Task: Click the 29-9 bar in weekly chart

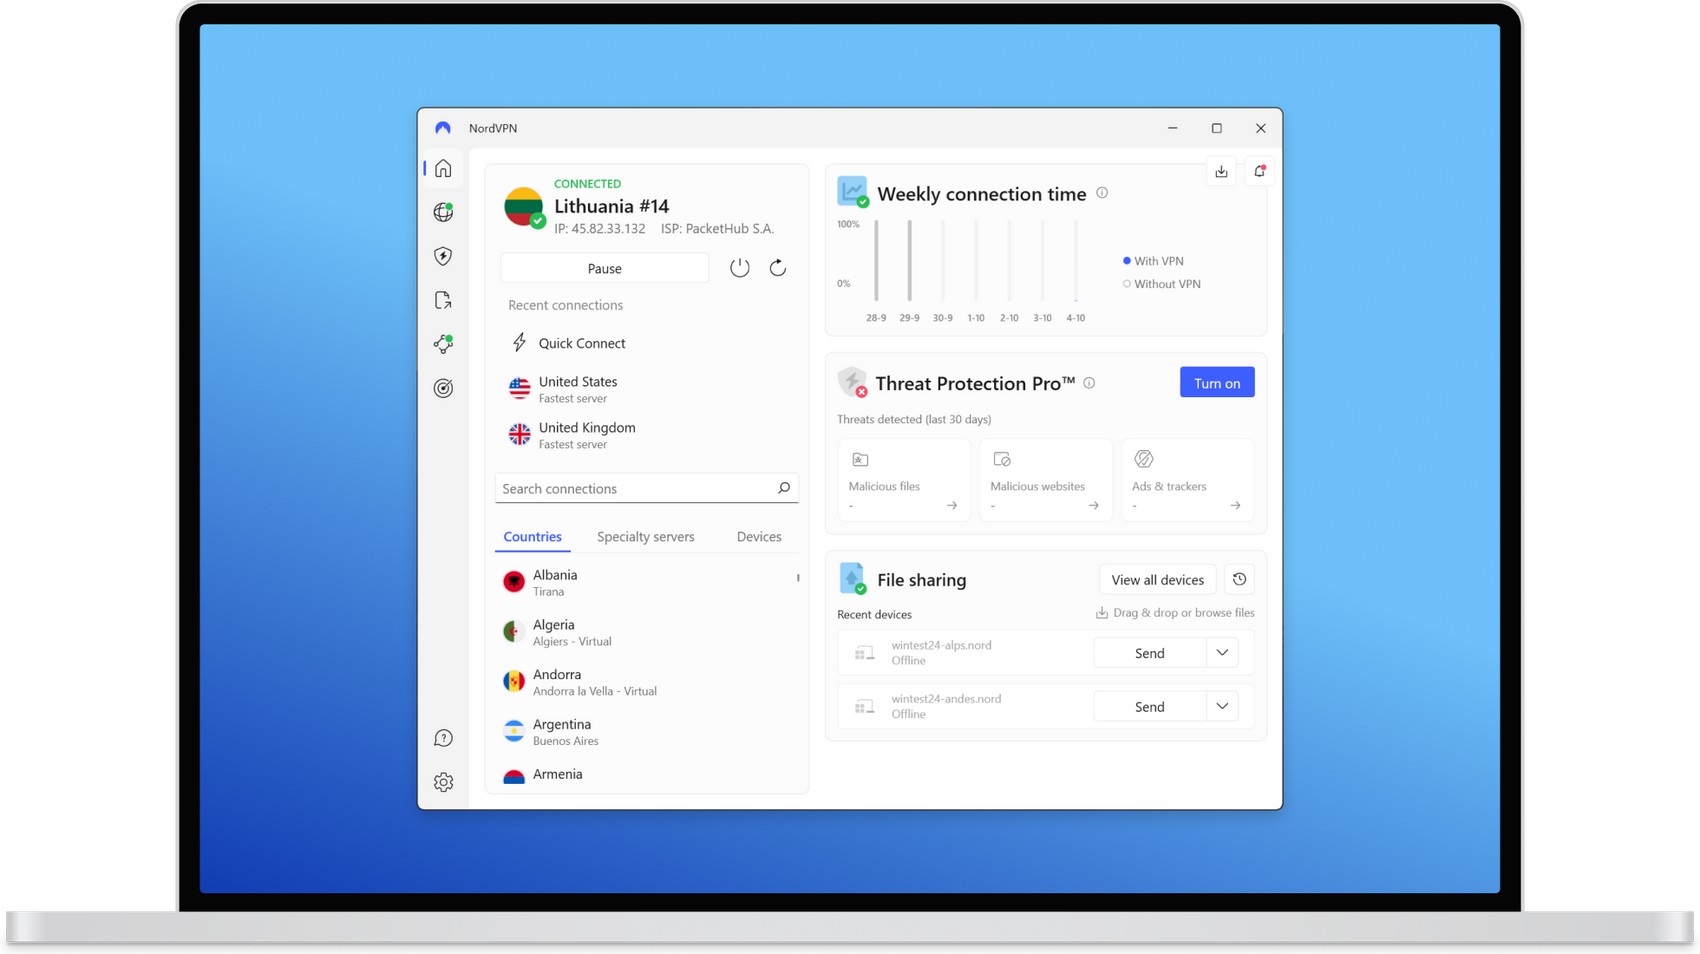Action: coord(909,260)
